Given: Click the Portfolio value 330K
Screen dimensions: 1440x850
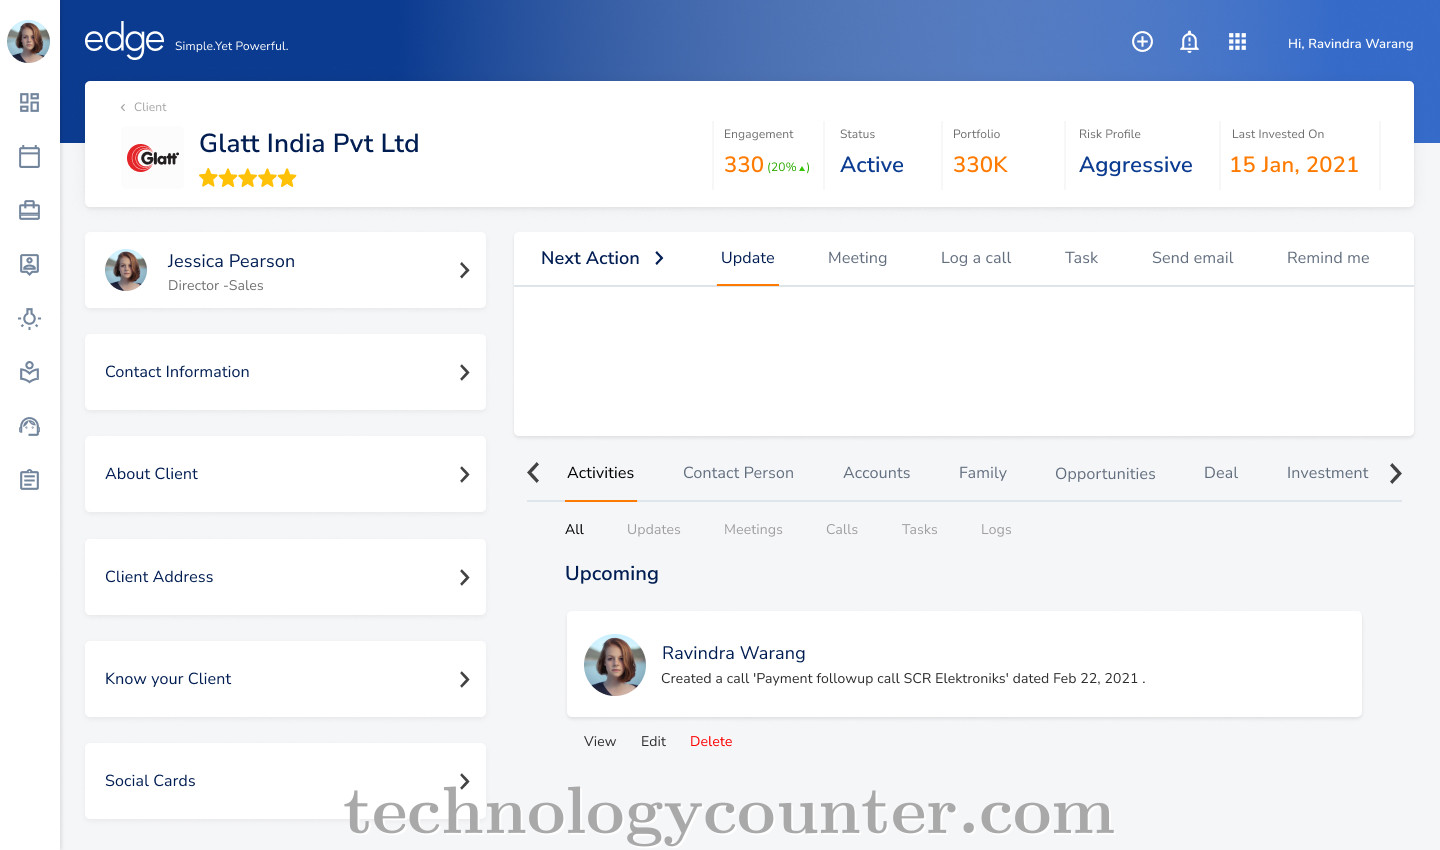Looking at the screenshot, I should [x=980, y=165].
